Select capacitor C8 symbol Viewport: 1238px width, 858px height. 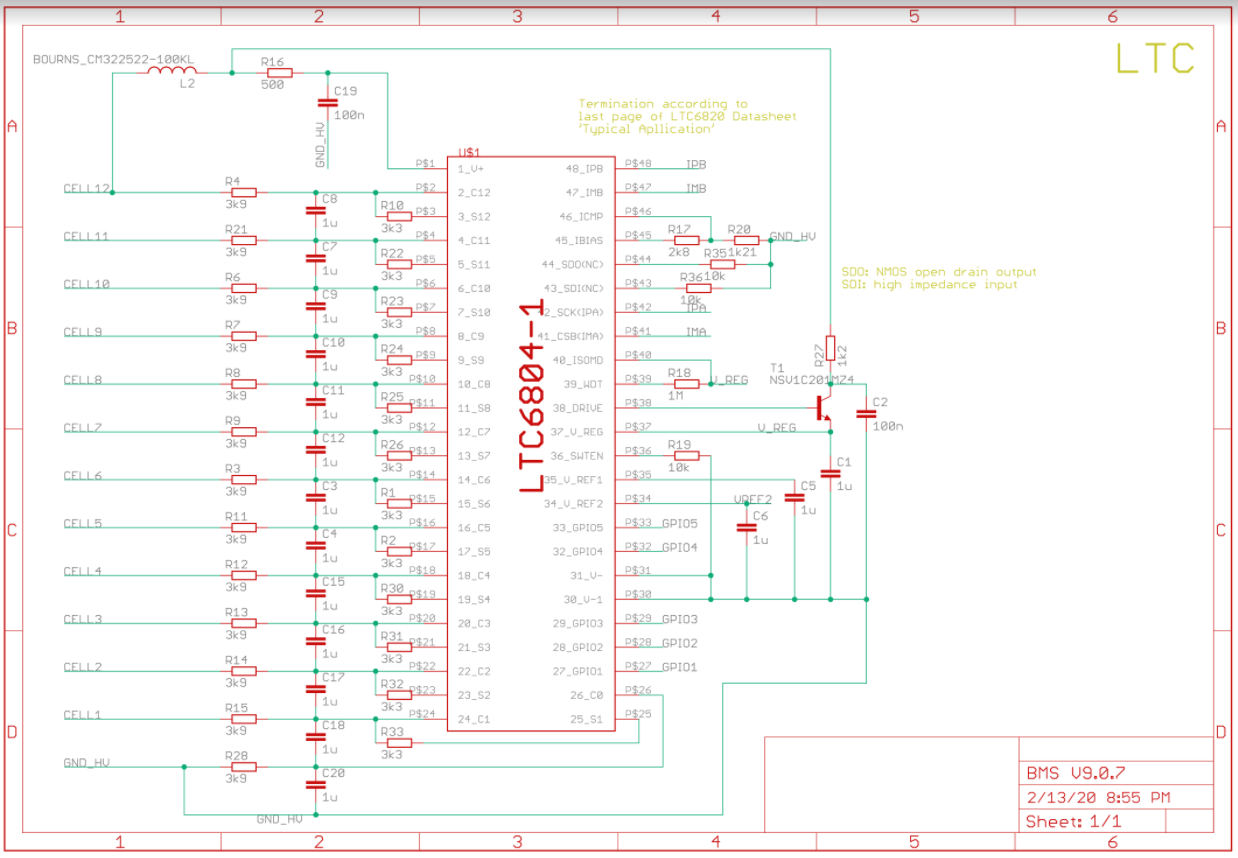click(316, 210)
